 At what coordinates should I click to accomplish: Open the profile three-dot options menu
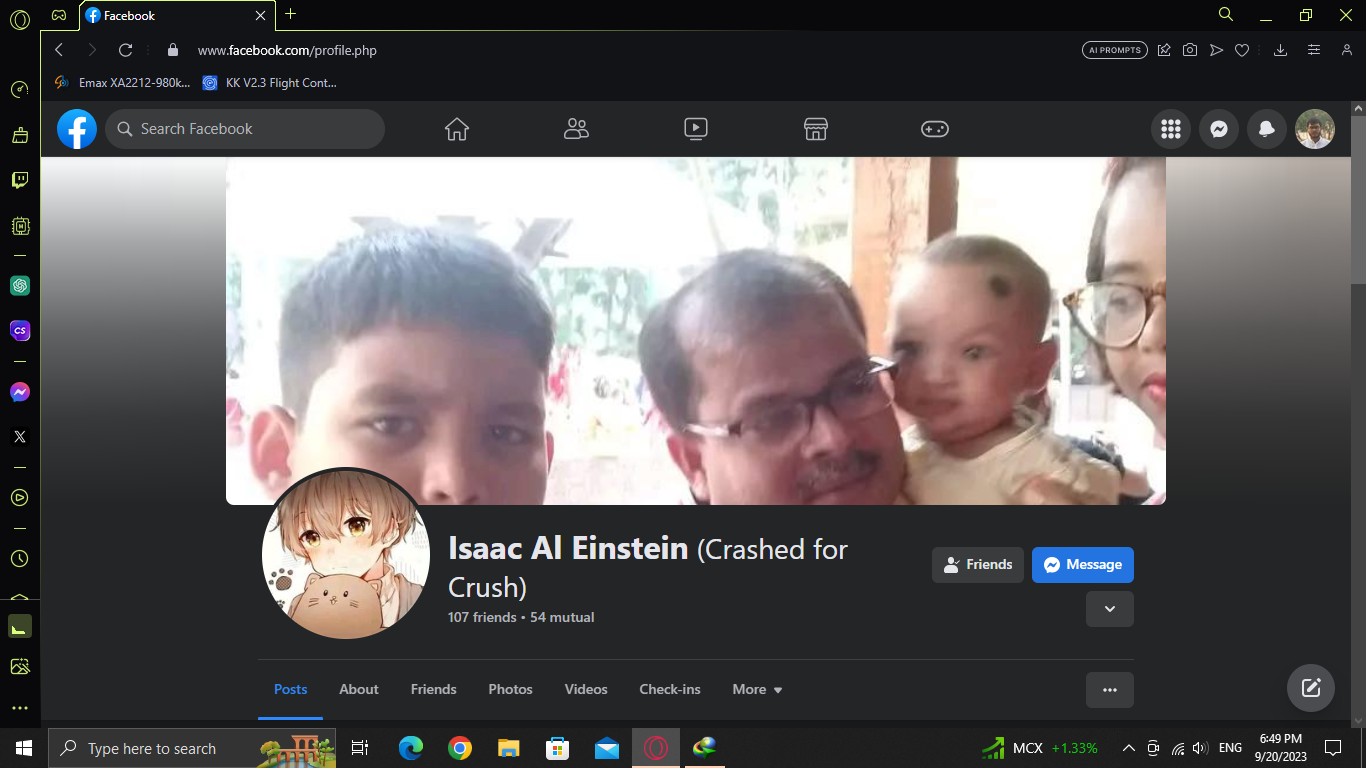pyautogui.click(x=1110, y=690)
